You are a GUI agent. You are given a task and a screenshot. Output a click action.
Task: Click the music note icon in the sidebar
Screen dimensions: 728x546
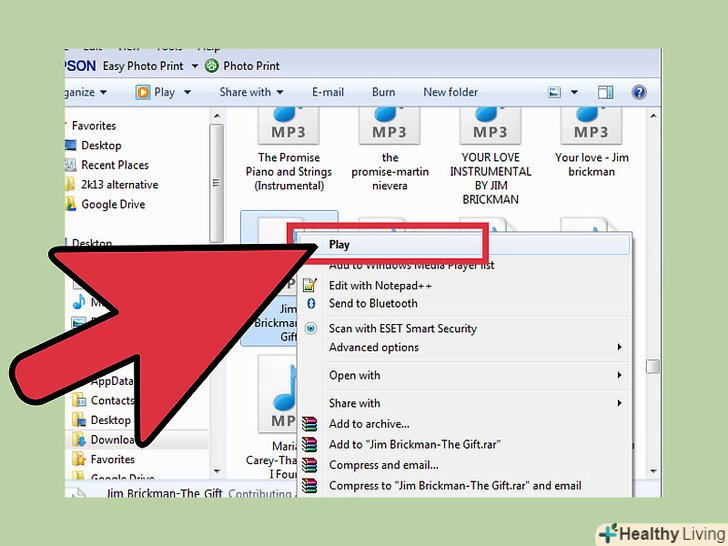[79, 302]
